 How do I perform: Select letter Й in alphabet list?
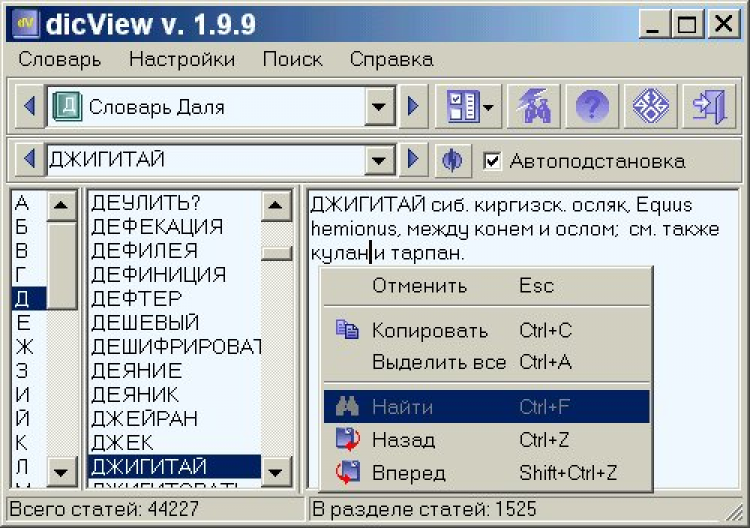[x=29, y=418]
